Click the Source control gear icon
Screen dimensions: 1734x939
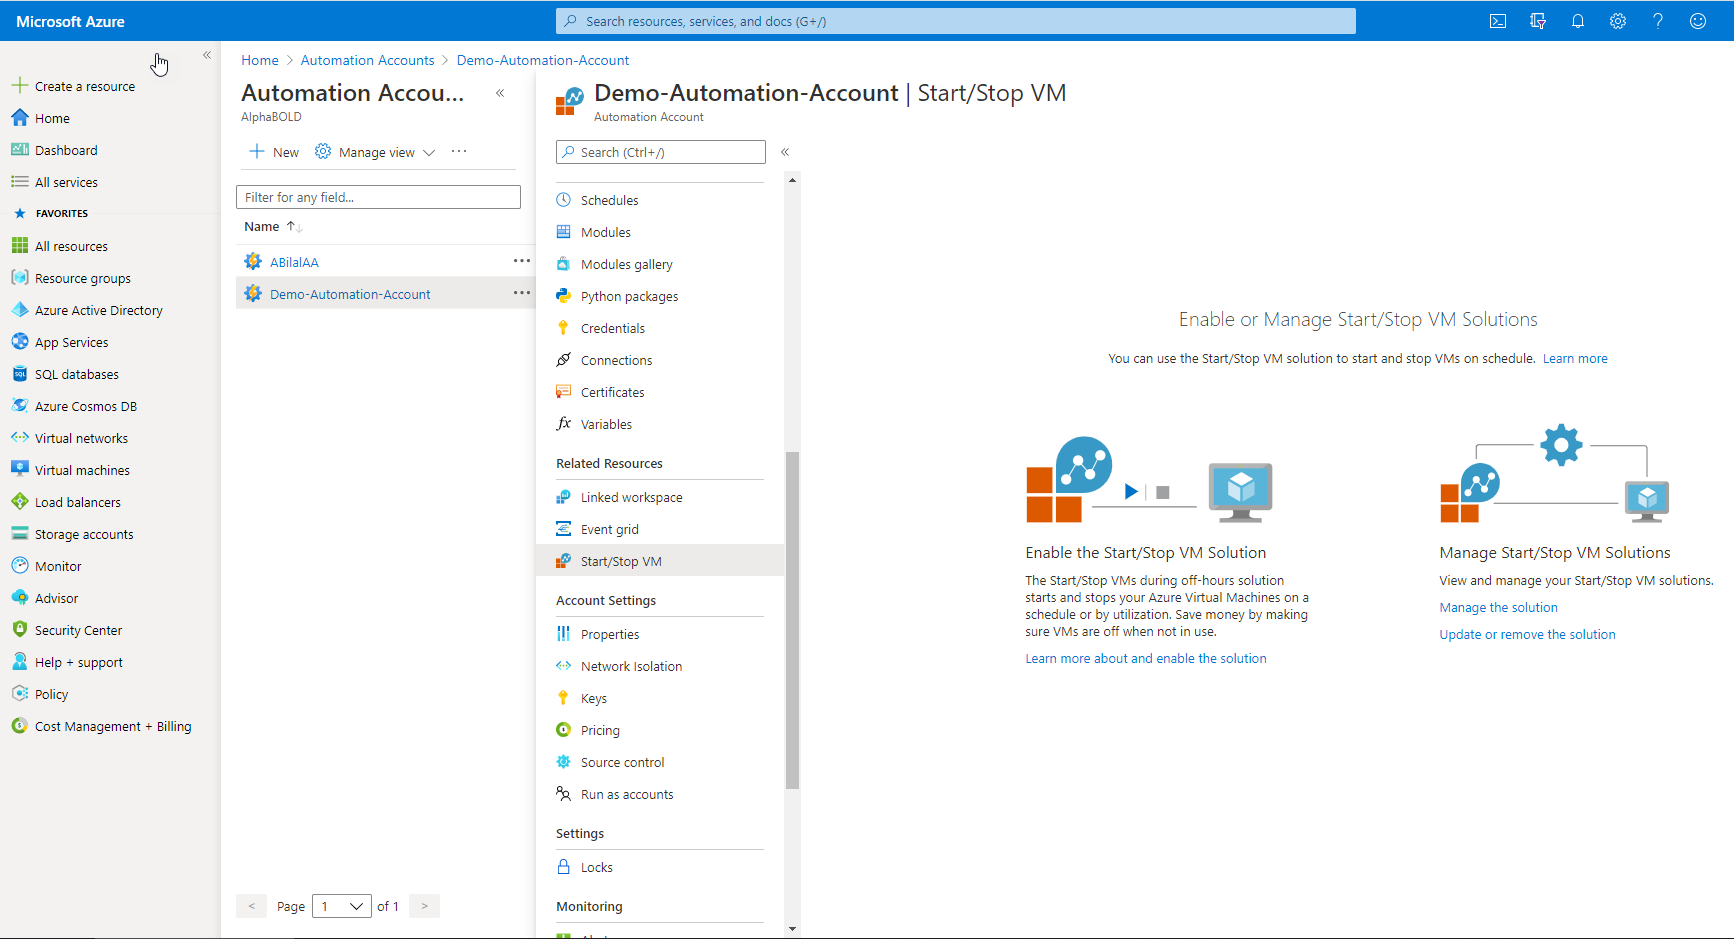(x=563, y=762)
